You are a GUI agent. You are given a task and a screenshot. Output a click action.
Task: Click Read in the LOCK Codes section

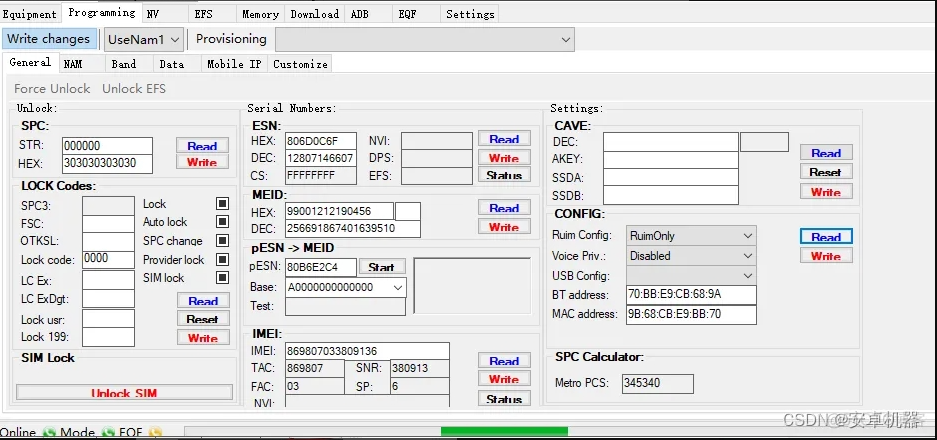203,301
